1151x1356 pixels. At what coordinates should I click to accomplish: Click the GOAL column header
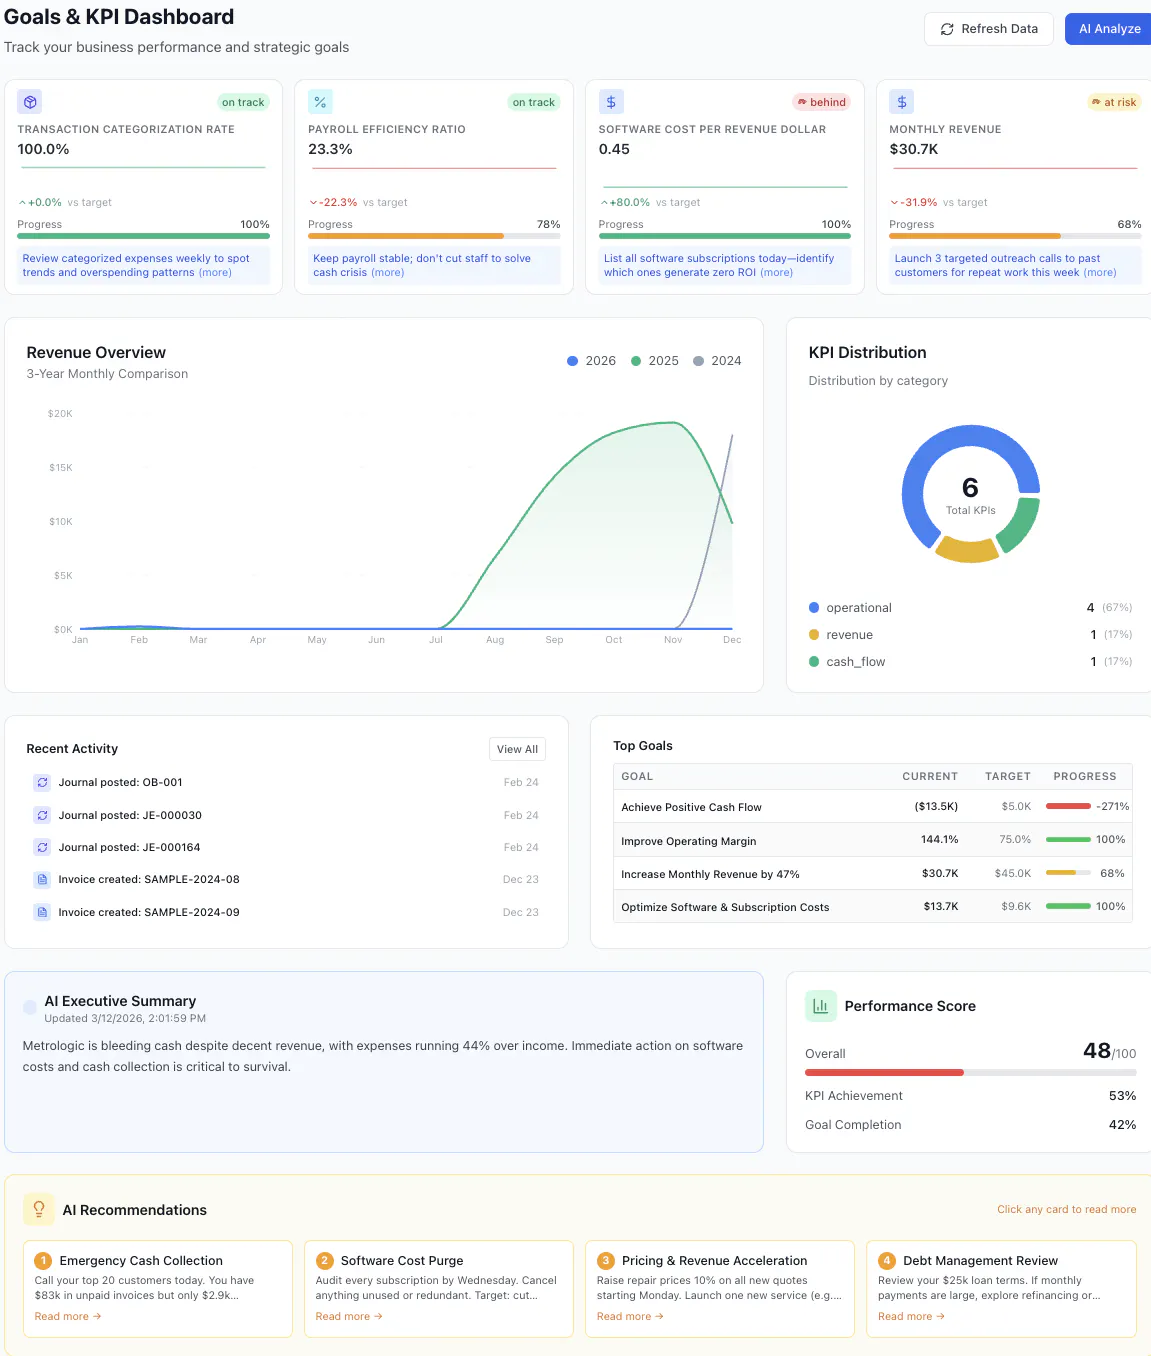pyautogui.click(x=637, y=776)
